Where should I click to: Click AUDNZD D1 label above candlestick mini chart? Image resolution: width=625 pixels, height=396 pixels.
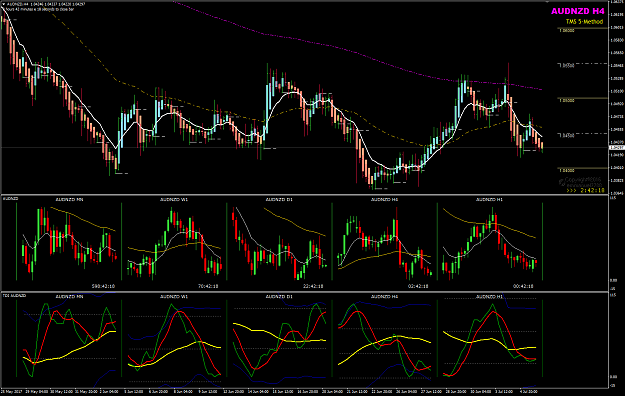279,199
